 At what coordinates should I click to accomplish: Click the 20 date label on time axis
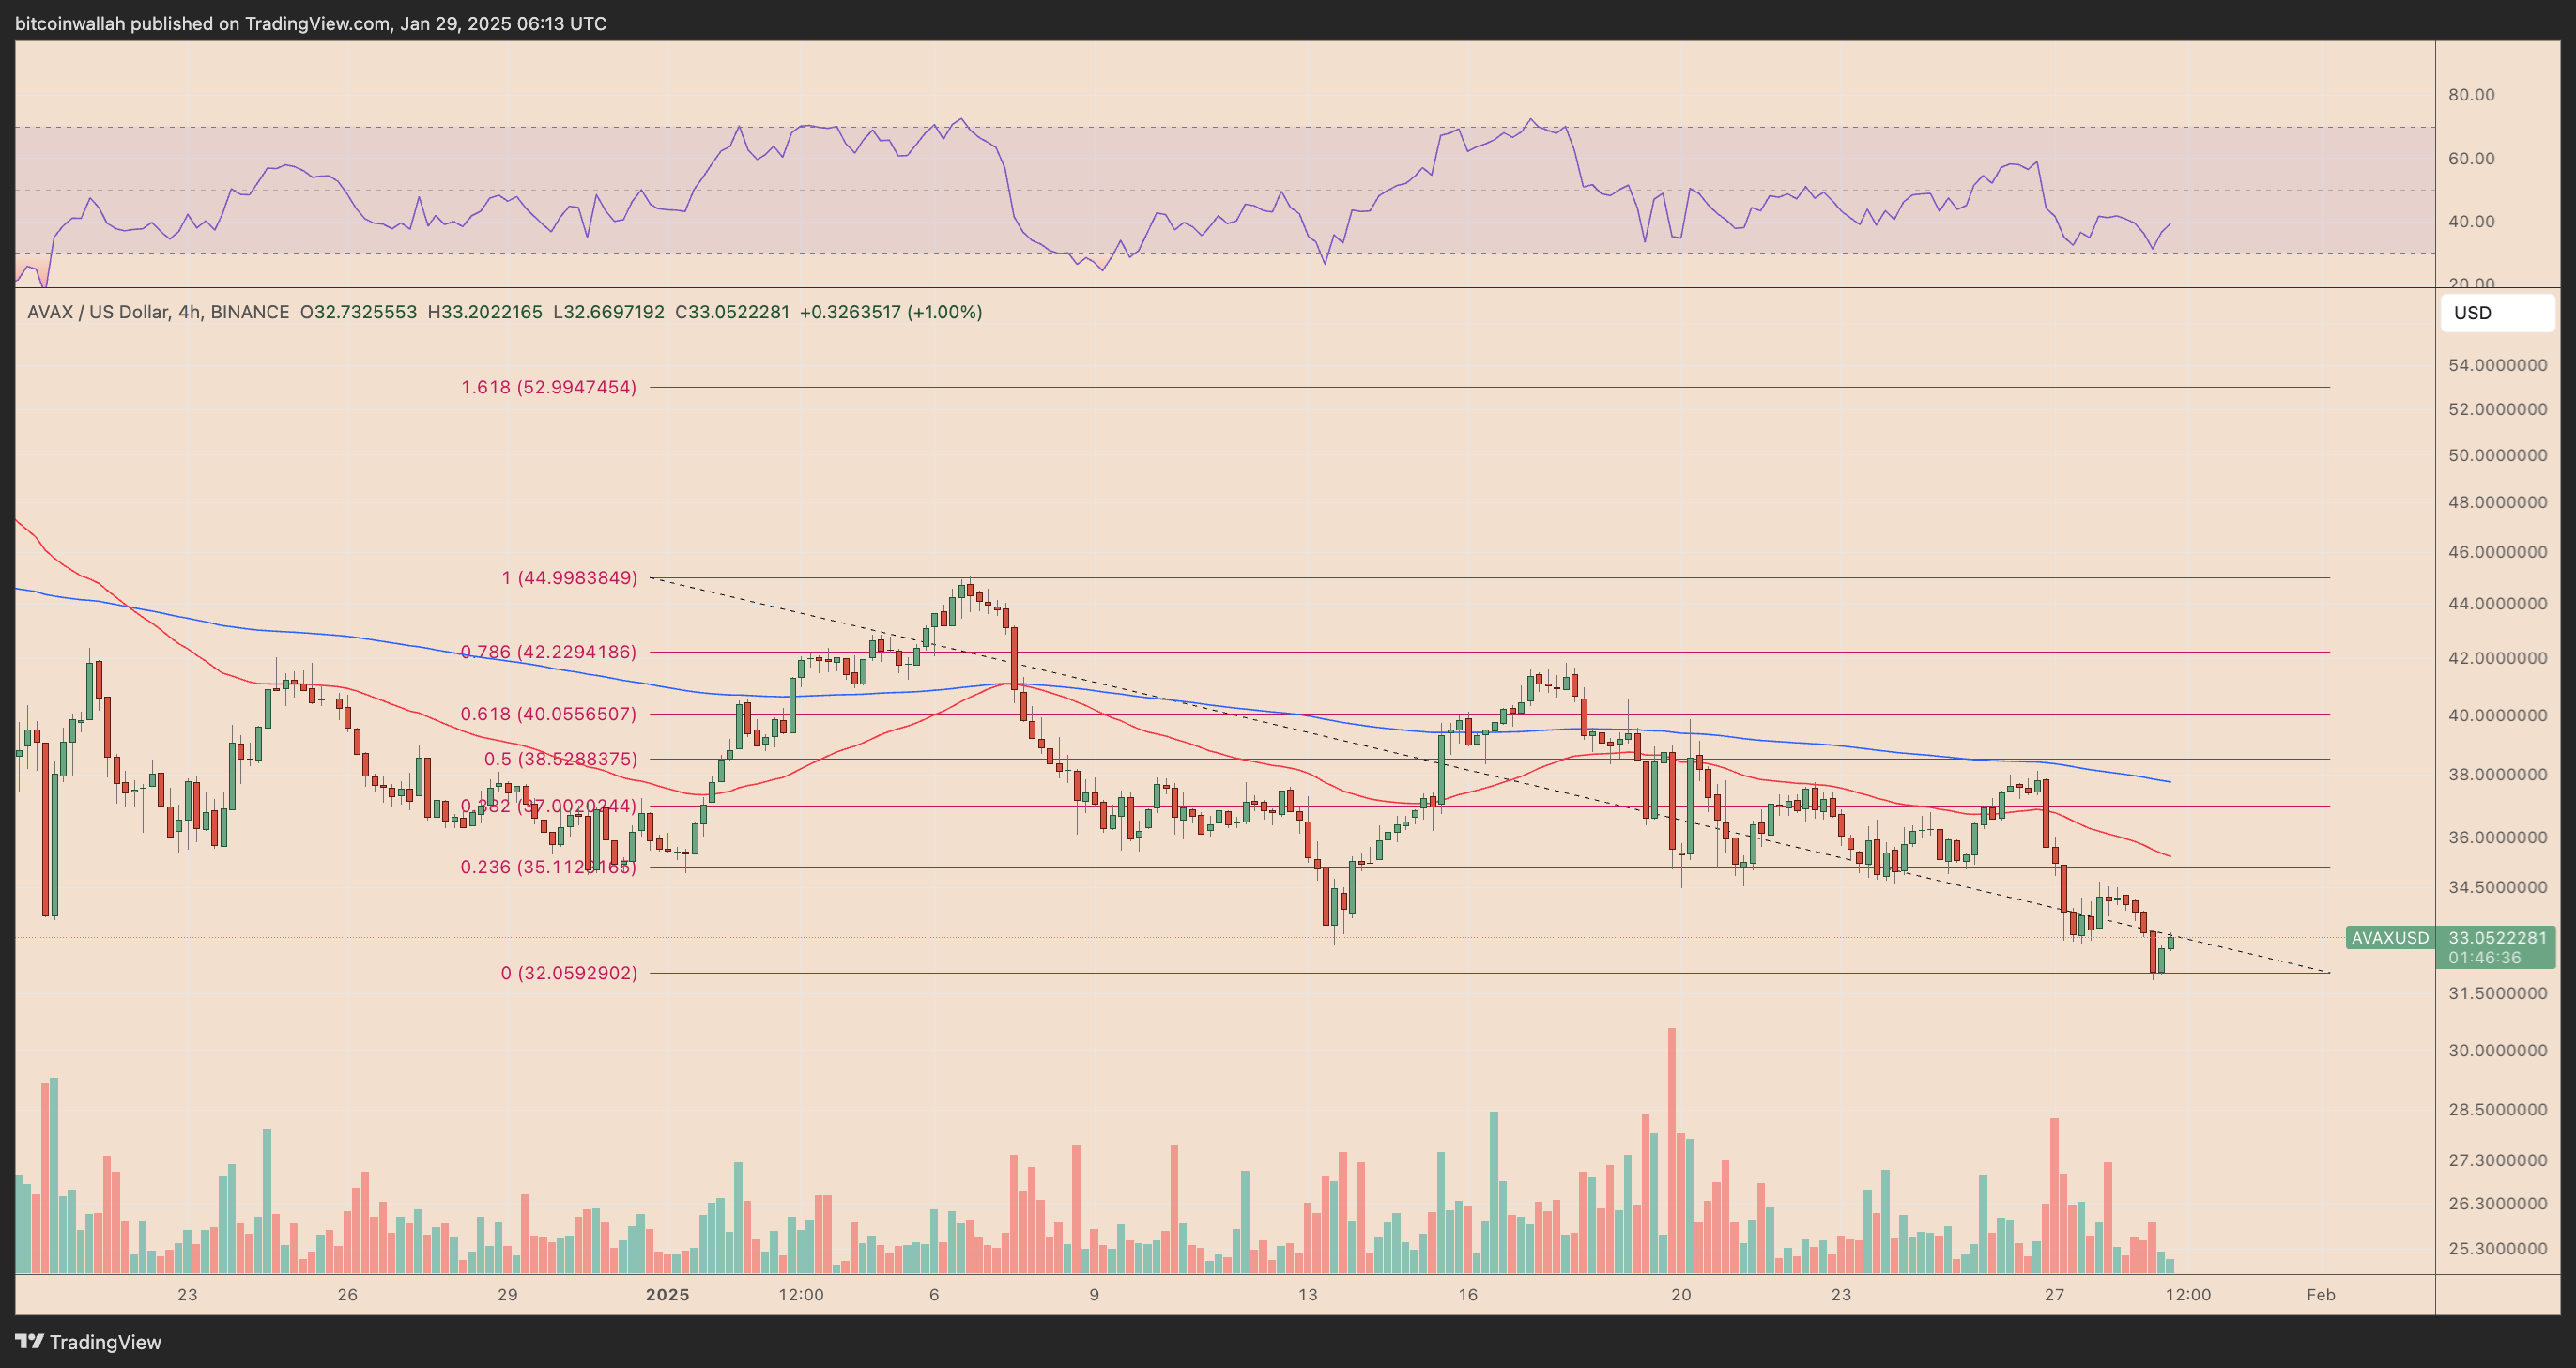(x=1681, y=1295)
